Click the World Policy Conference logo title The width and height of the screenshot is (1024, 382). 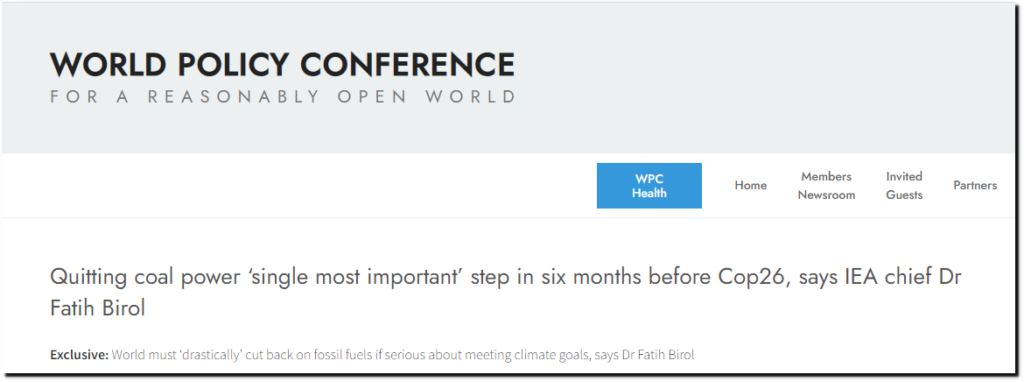[x=282, y=65]
